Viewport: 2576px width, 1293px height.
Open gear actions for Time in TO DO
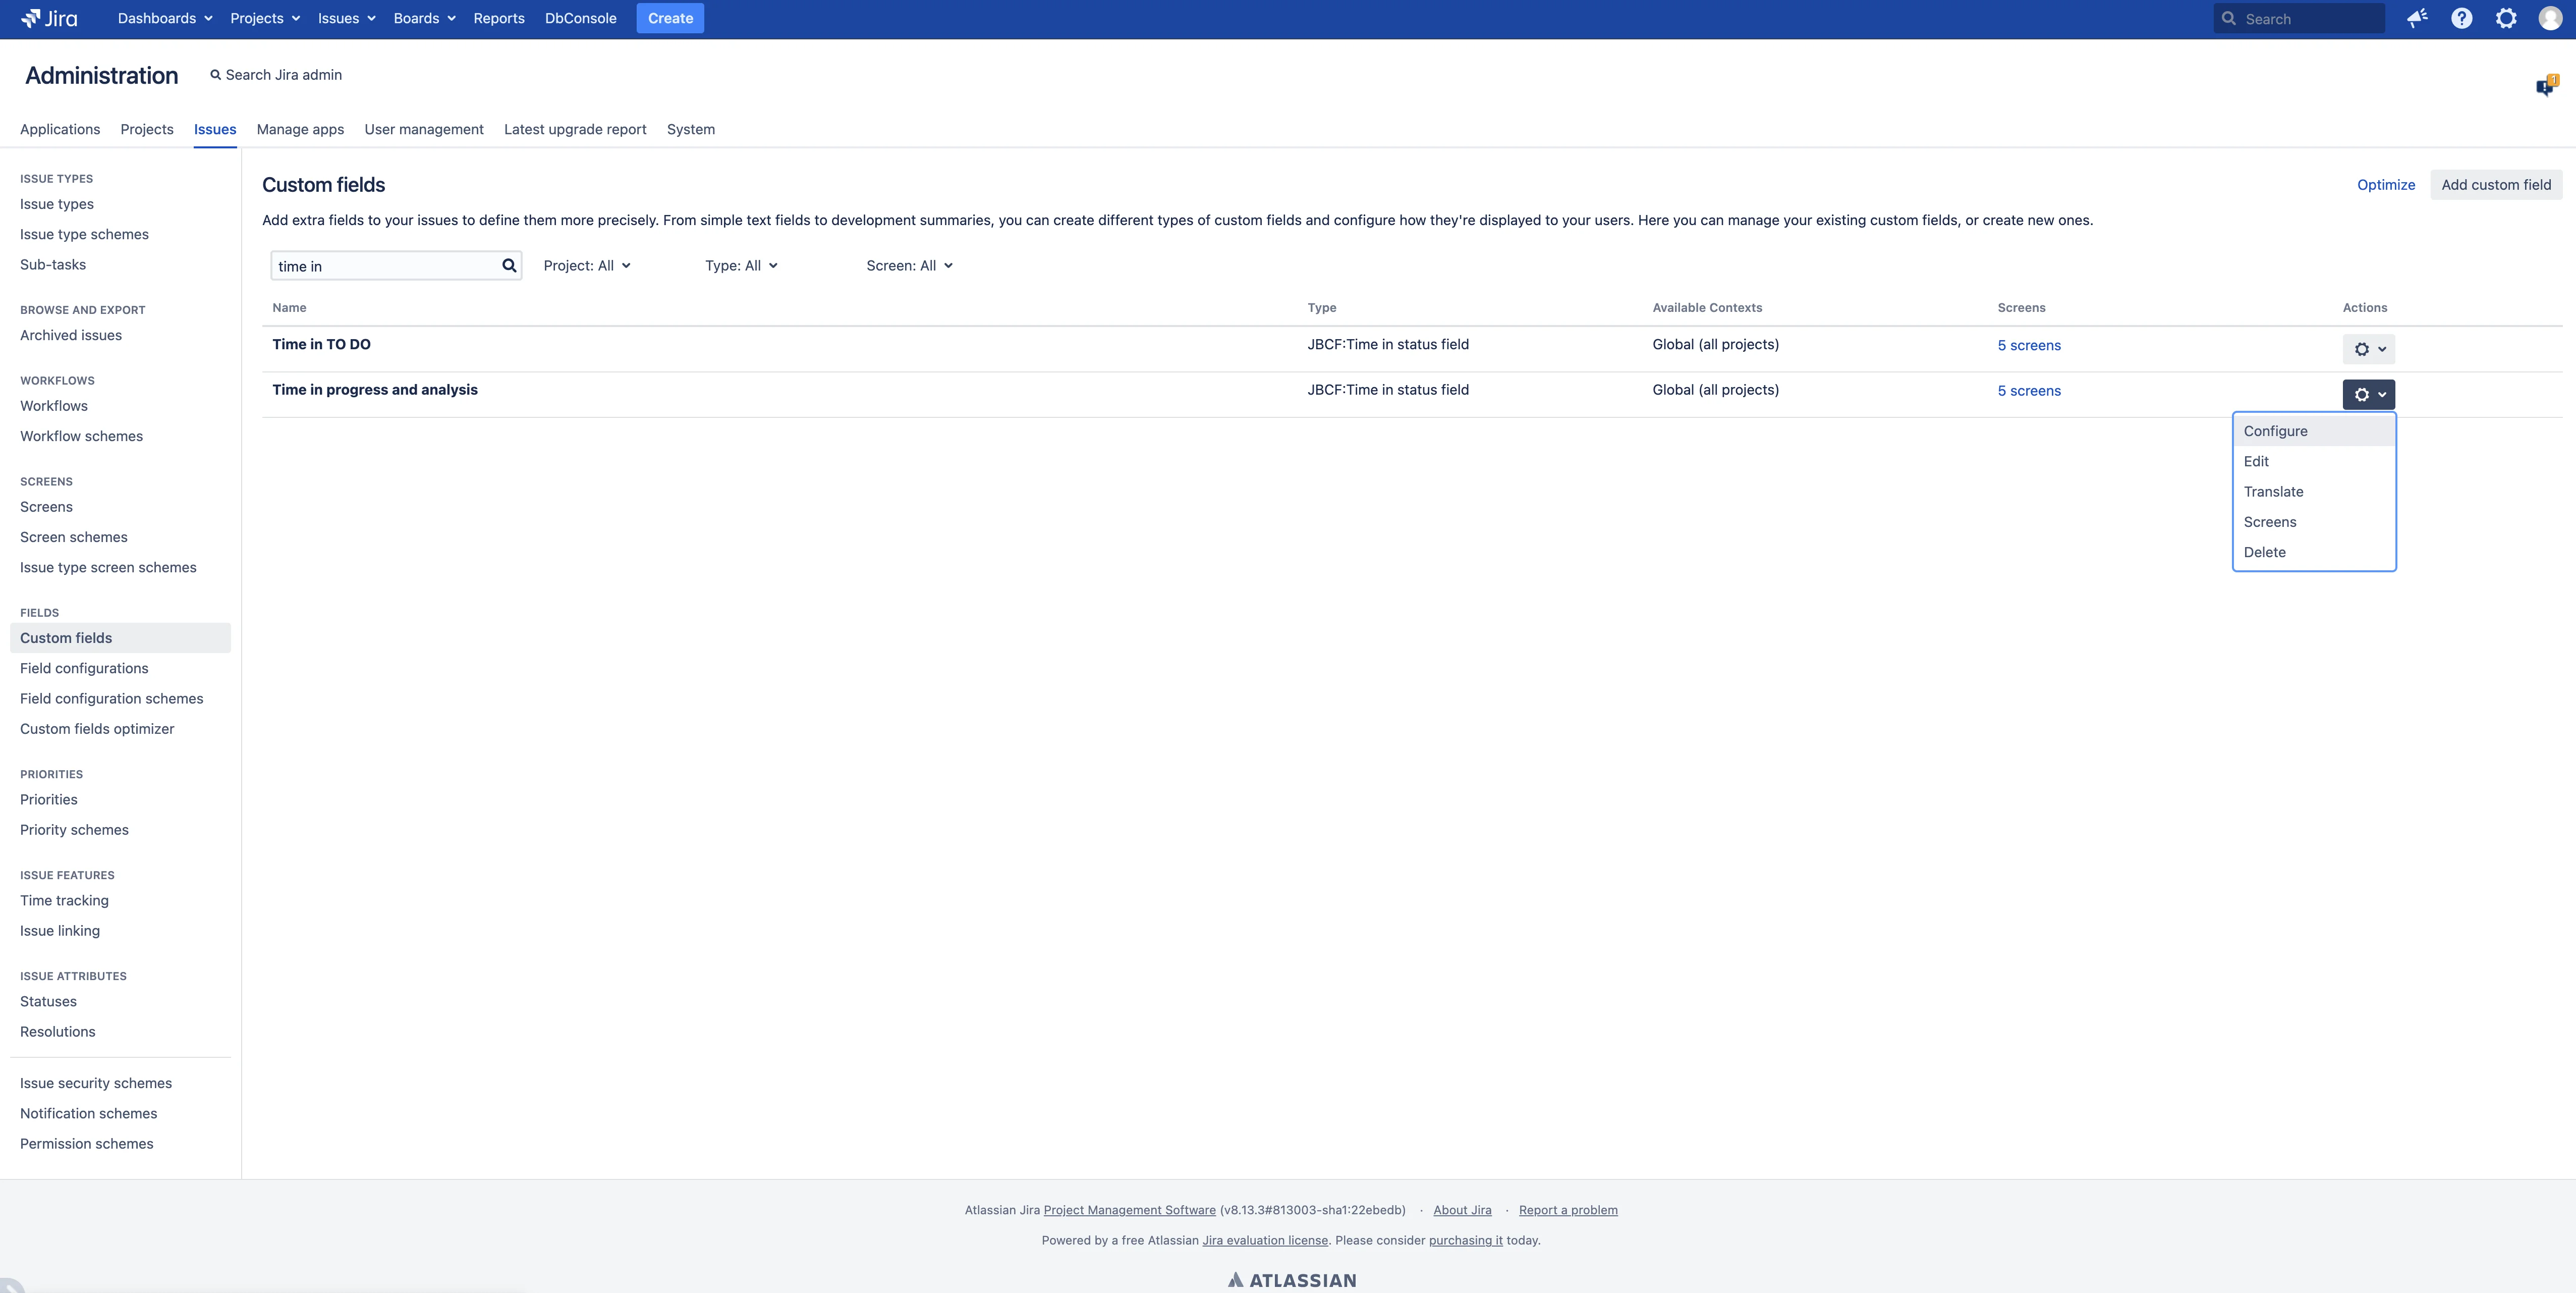2368,349
